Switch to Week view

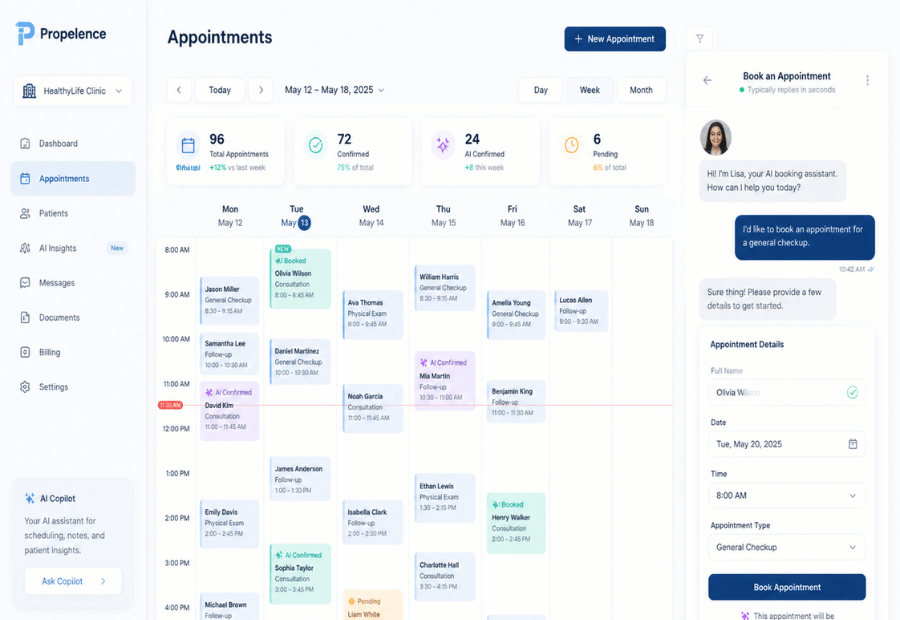(589, 90)
